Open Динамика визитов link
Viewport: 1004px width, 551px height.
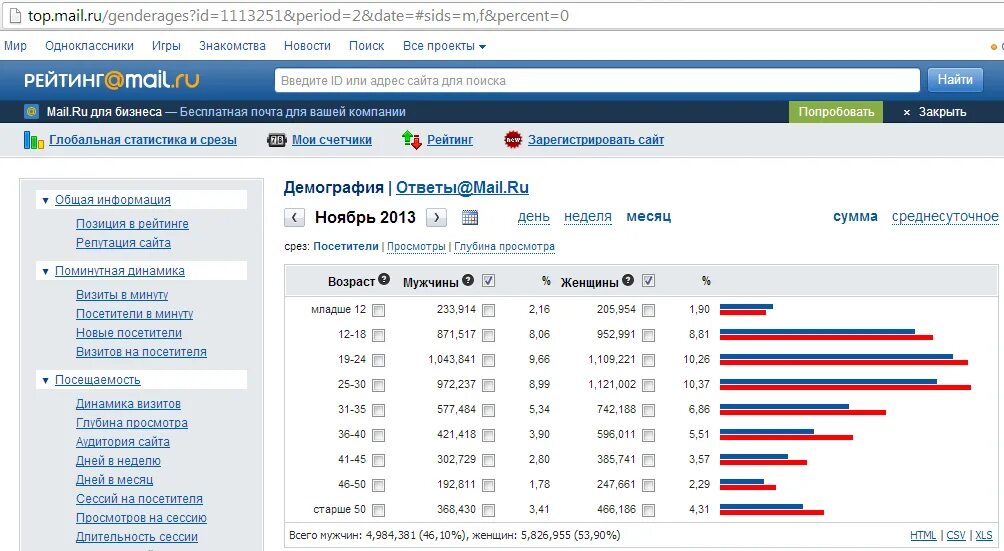click(128, 404)
